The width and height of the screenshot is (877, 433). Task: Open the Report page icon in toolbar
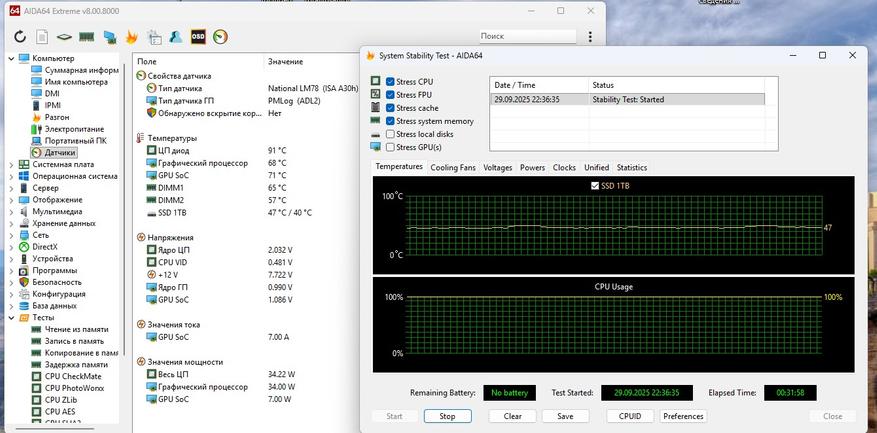(x=42, y=37)
